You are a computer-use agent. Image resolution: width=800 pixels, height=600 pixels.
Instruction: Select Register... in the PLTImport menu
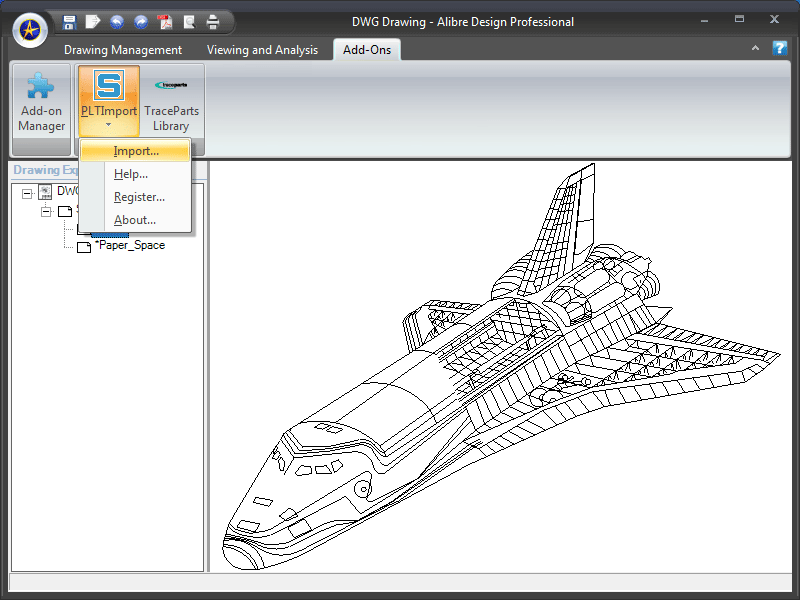tap(139, 197)
